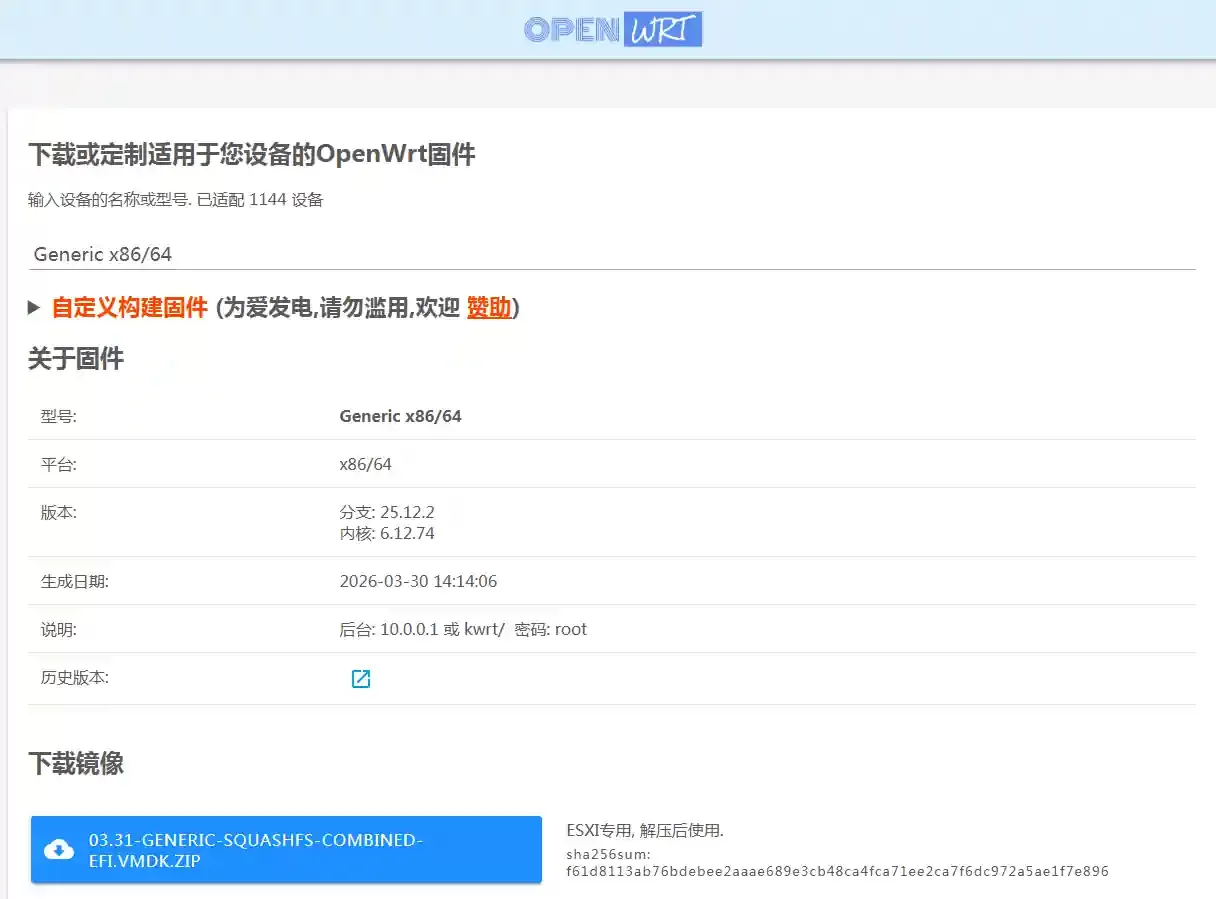
Task: Click the 历史版本: row label
Action: [75, 678]
